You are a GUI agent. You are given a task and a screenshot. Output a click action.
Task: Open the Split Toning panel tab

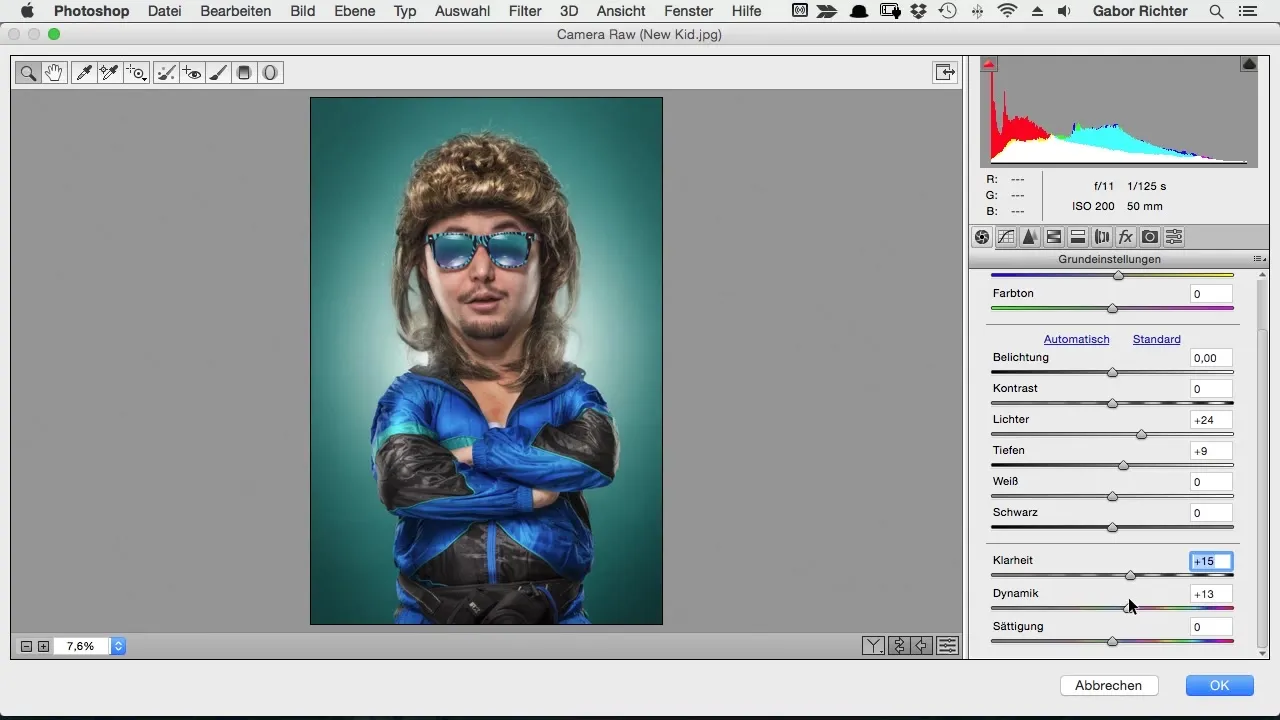[x=1078, y=237]
